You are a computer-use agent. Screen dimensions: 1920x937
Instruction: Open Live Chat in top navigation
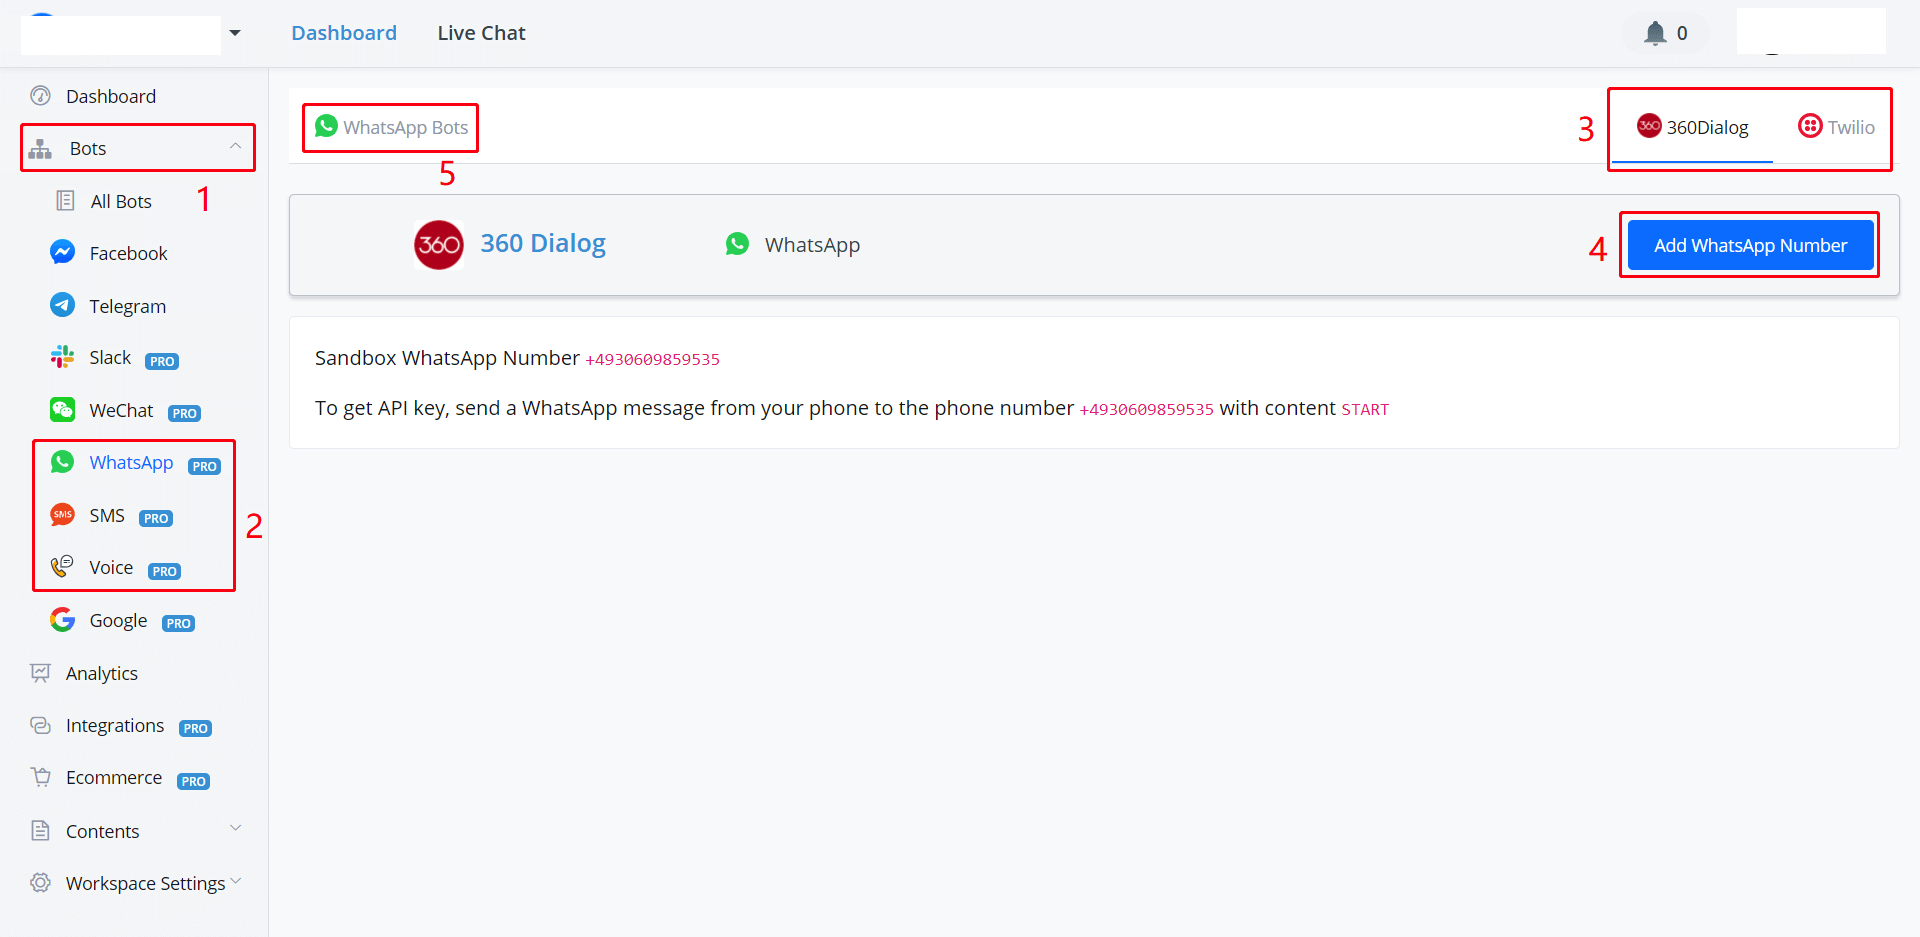(481, 33)
